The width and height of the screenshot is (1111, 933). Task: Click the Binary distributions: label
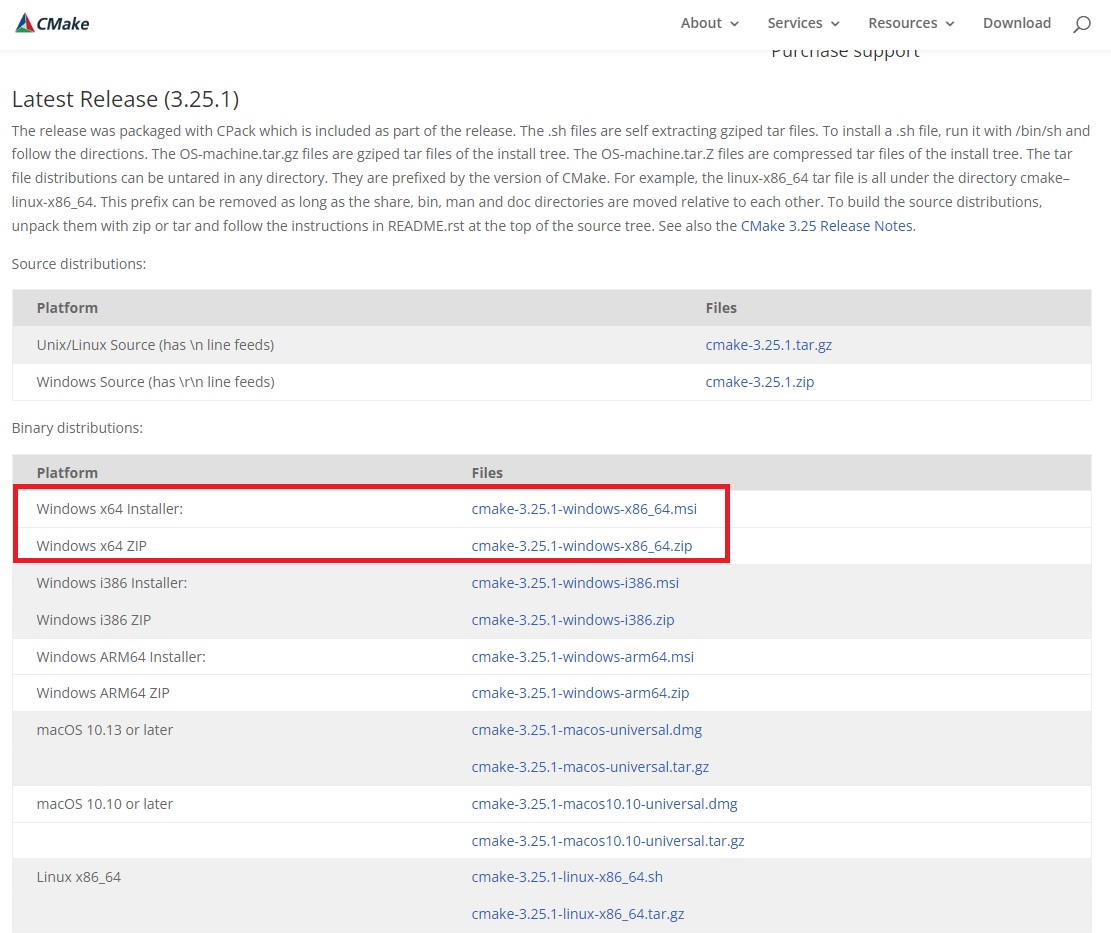(x=77, y=428)
